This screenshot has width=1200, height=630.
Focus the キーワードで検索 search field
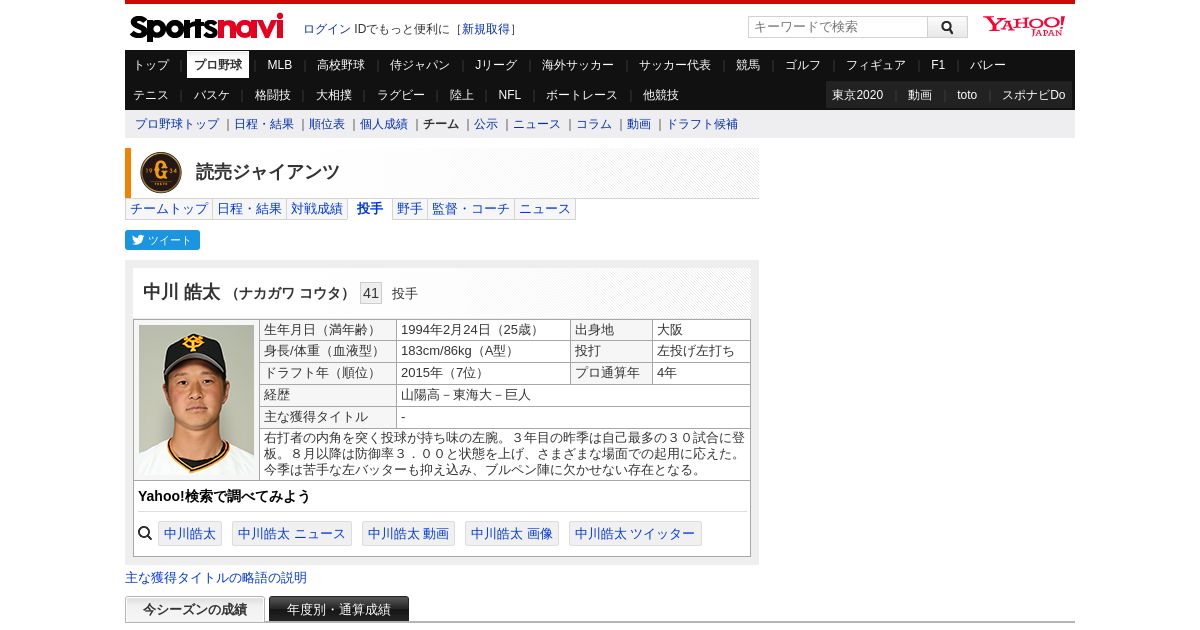[838, 27]
